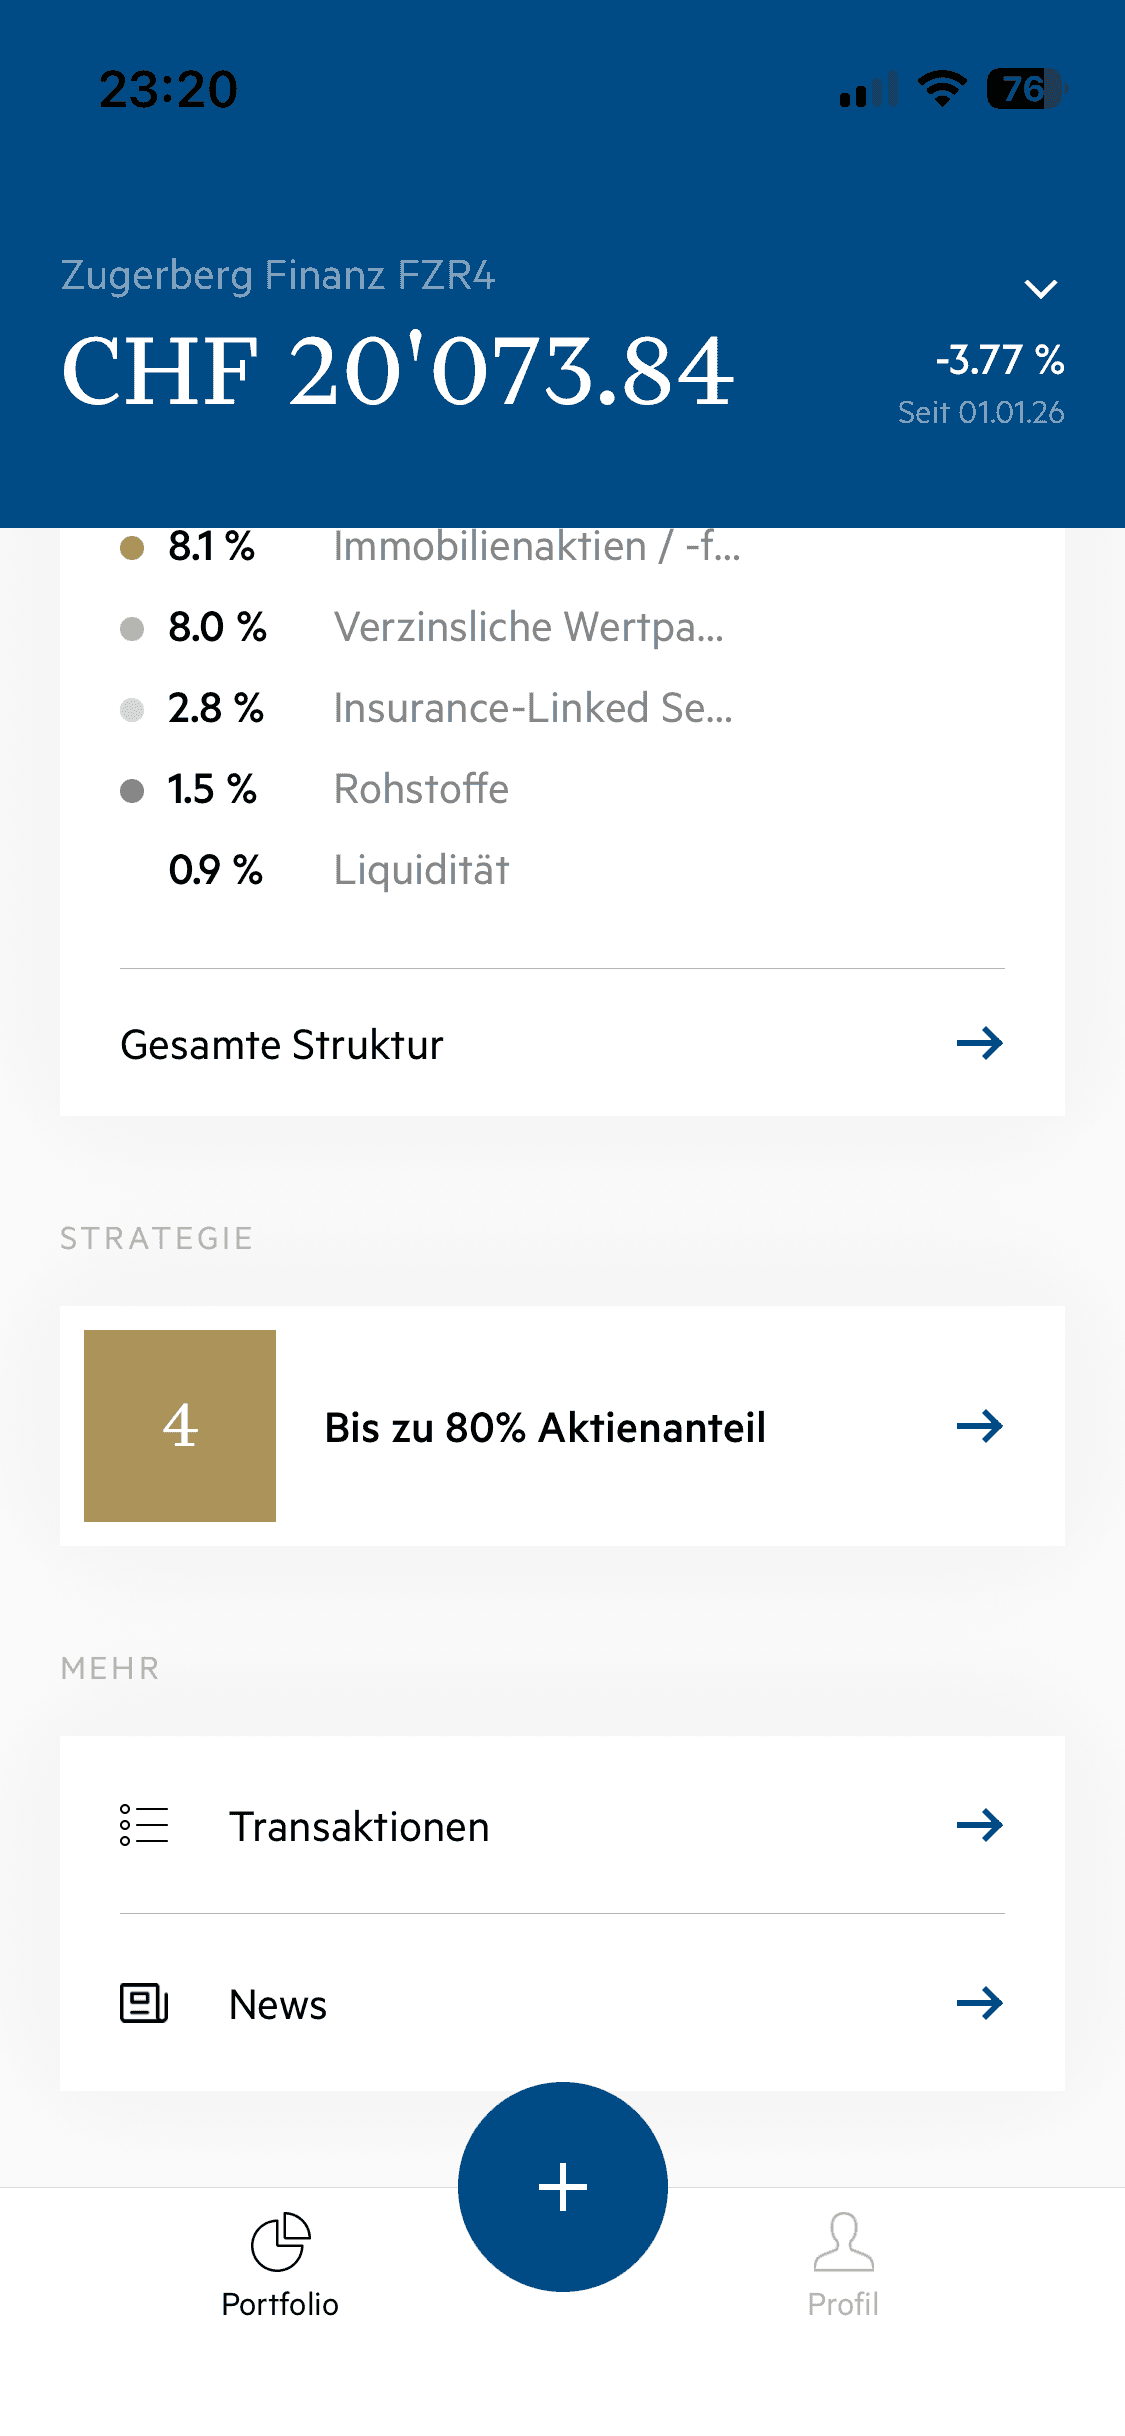Tap the Portfolio pie chart icon
Image resolution: width=1125 pixels, height=2436 pixels.
pyautogui.click(x=280, y=2241)
